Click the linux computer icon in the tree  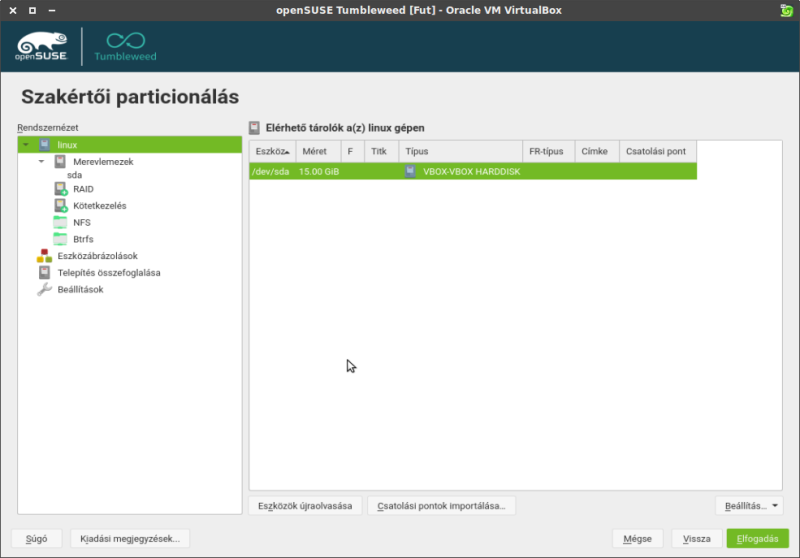(44, 145)
